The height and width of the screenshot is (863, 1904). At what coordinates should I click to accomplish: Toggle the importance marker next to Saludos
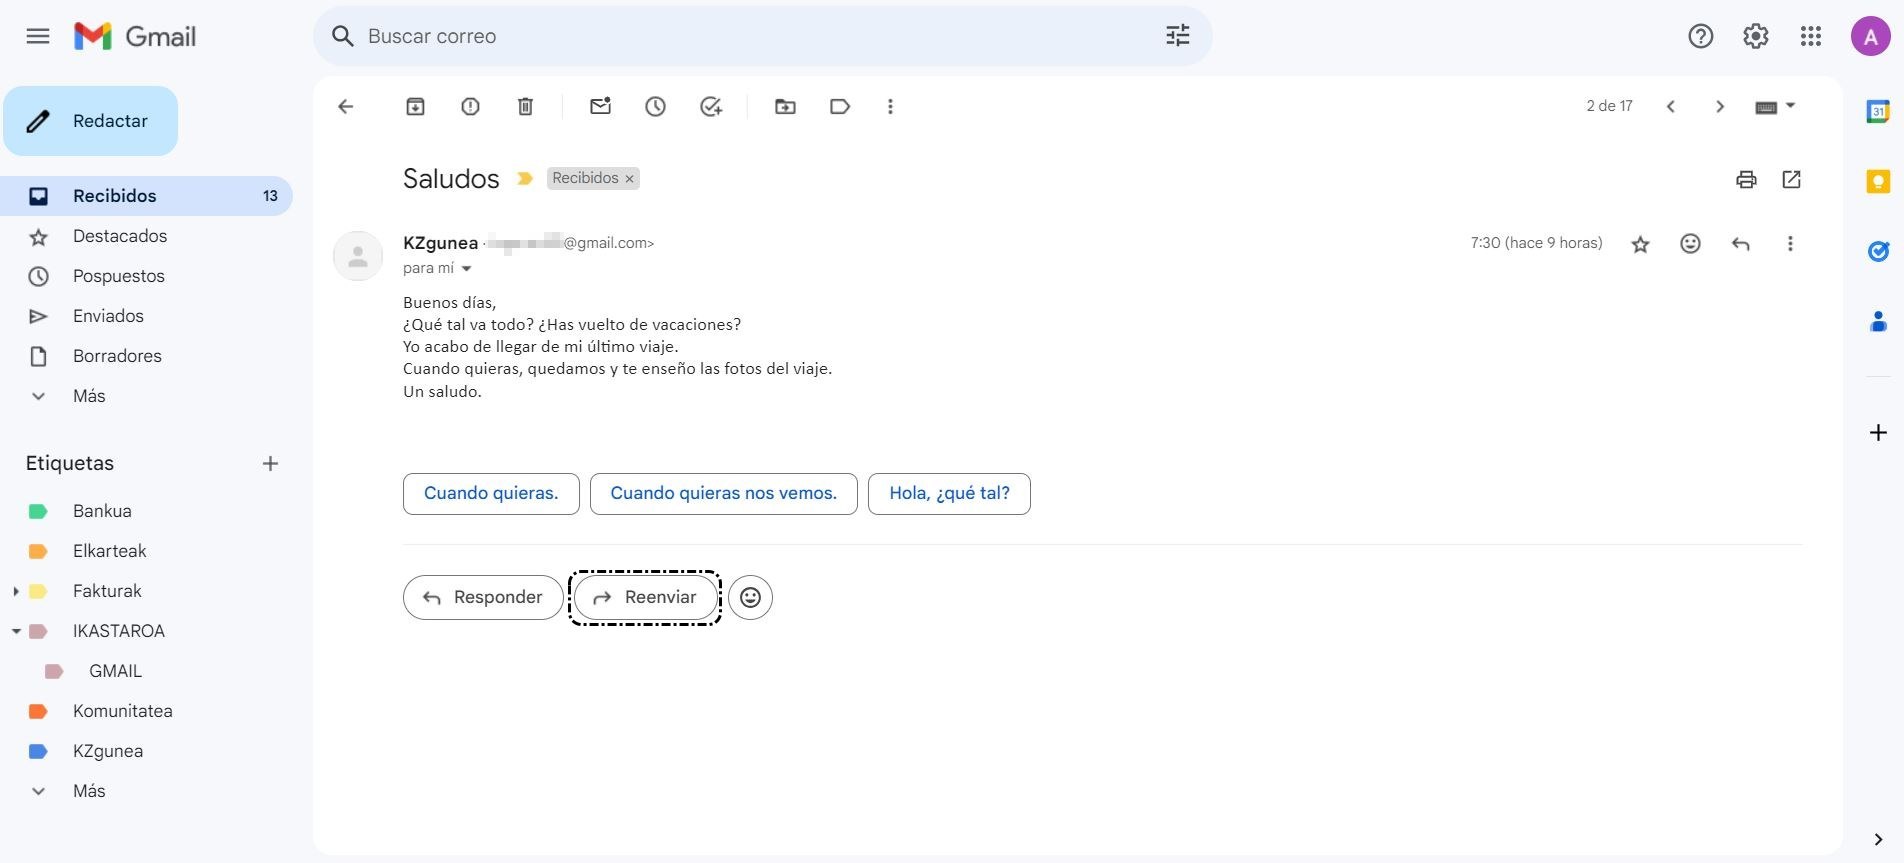525,179
